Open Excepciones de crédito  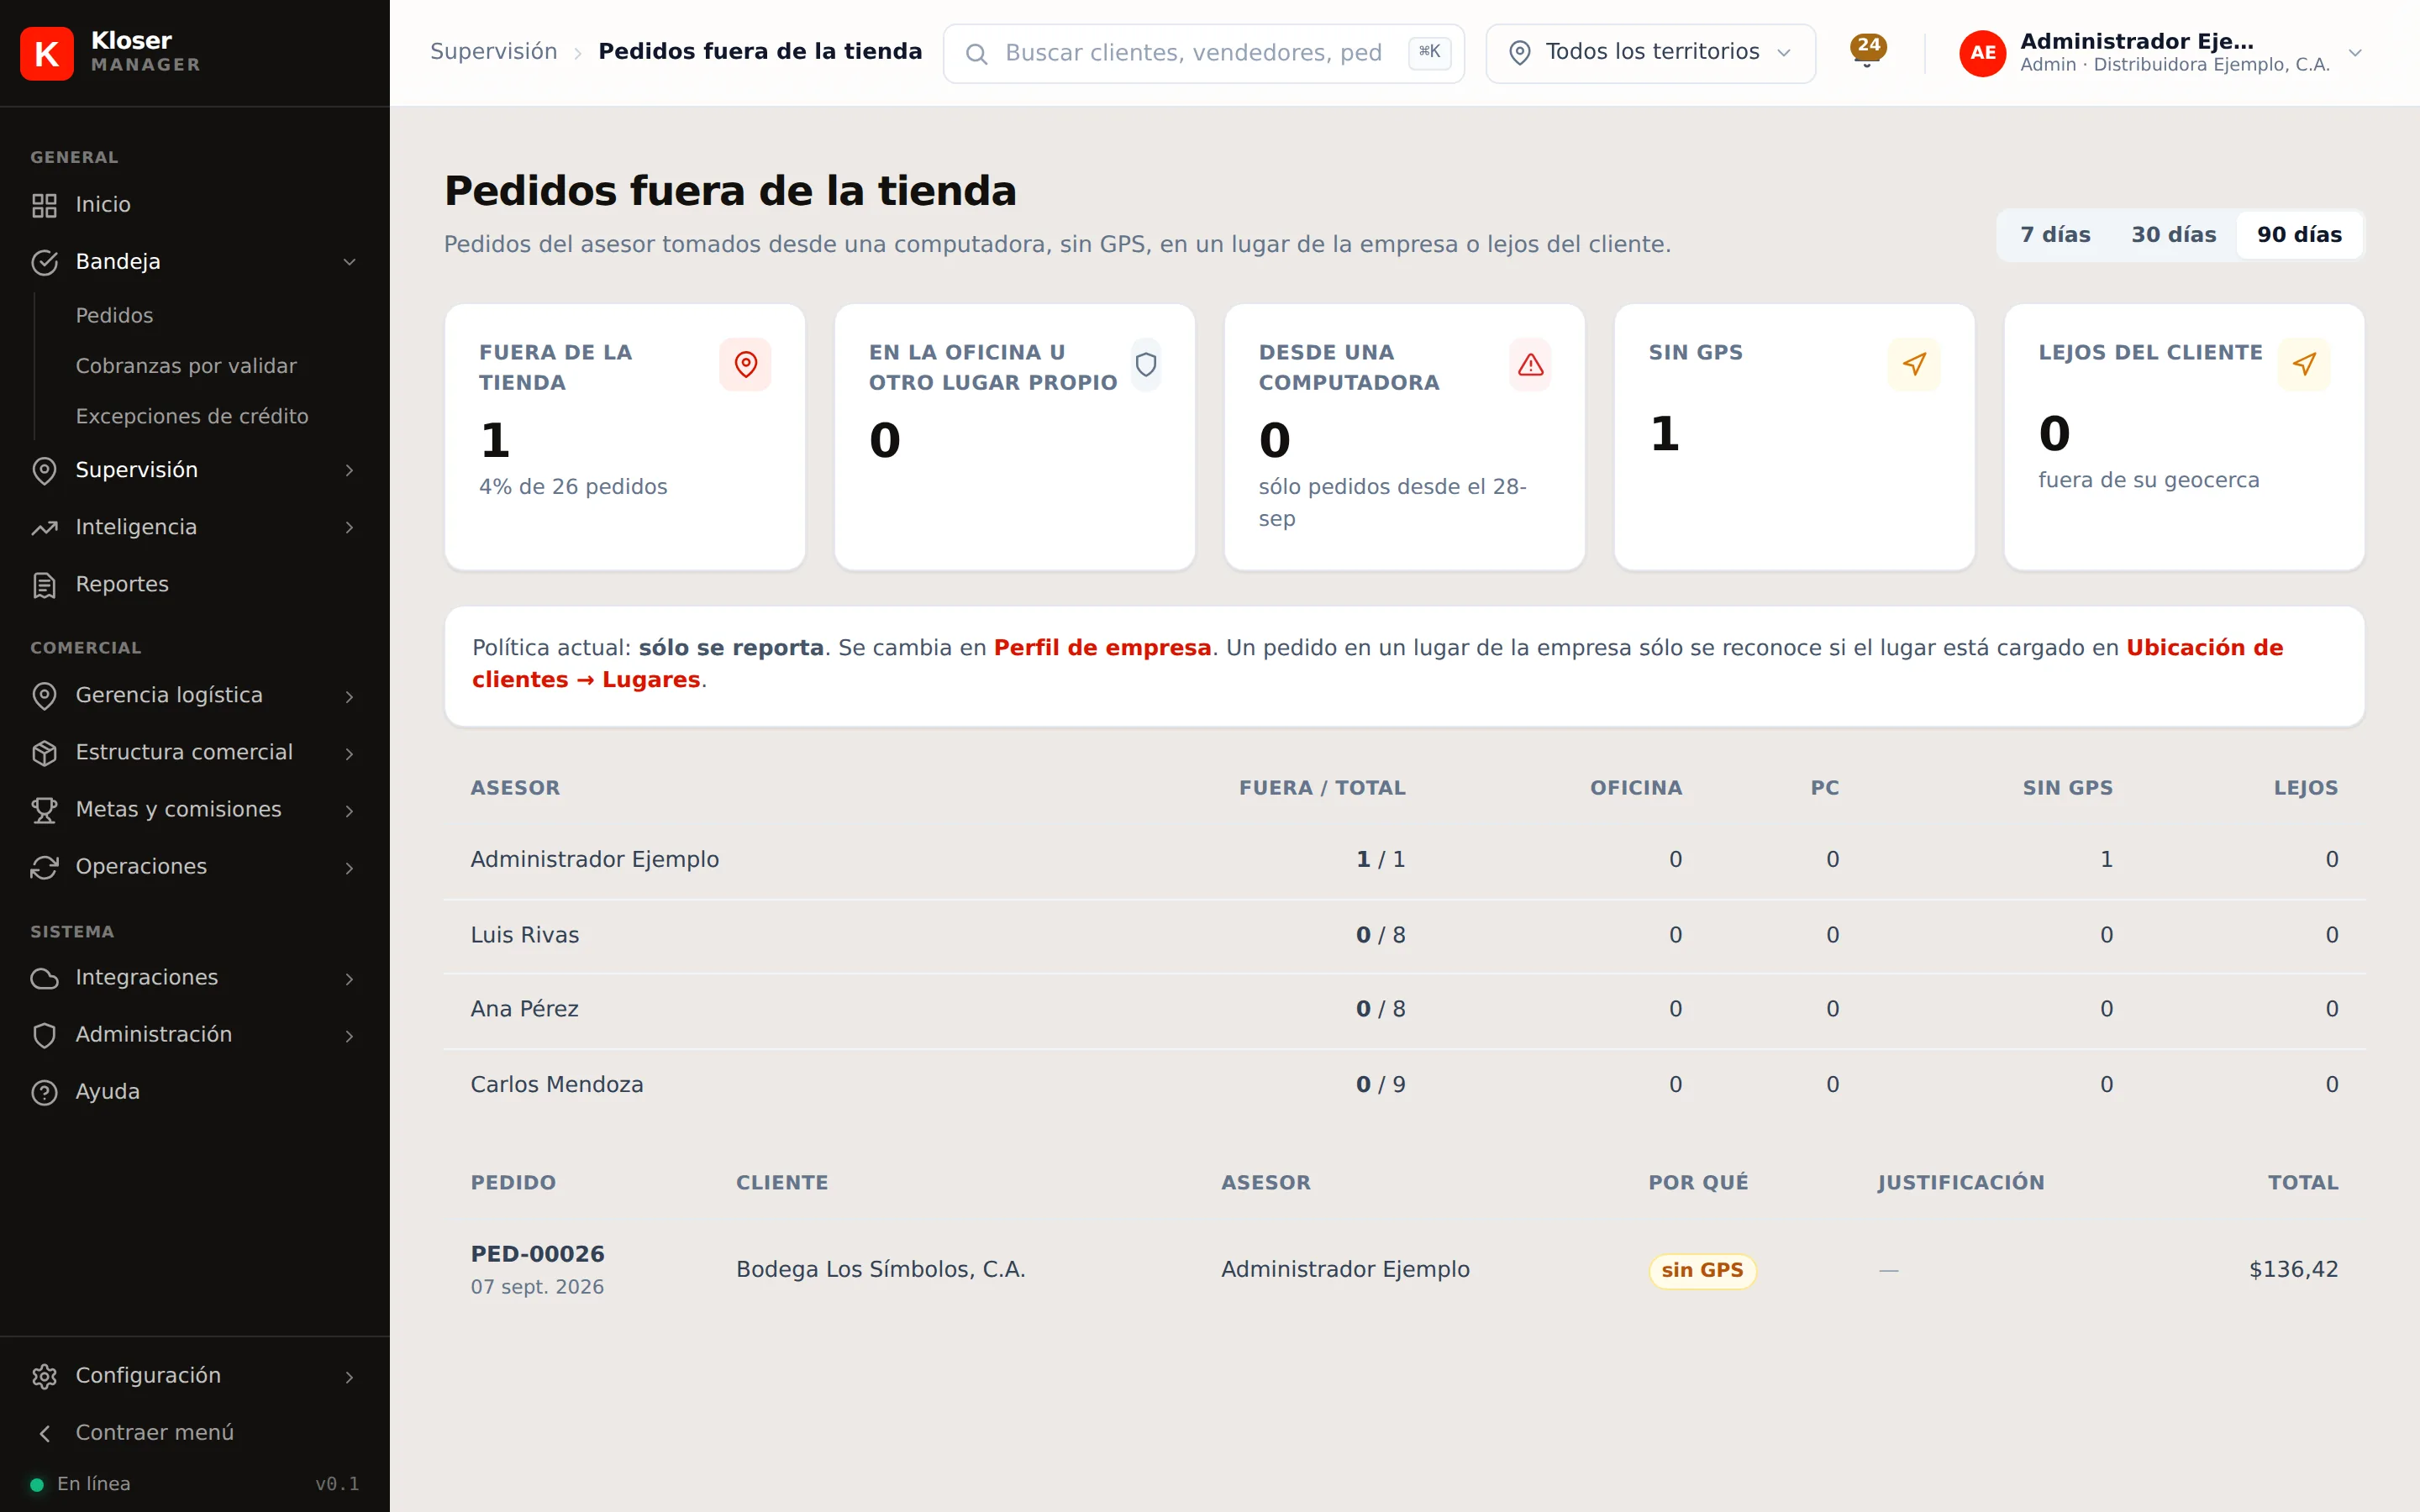(x=192, y=416)
